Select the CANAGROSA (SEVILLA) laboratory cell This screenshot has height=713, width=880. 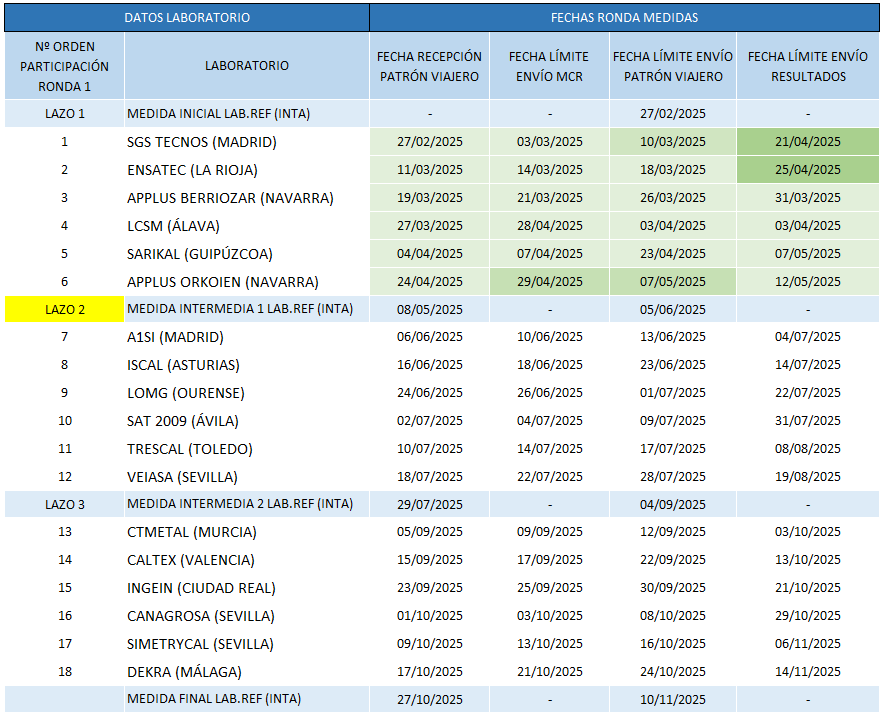(x=247, y=616)
